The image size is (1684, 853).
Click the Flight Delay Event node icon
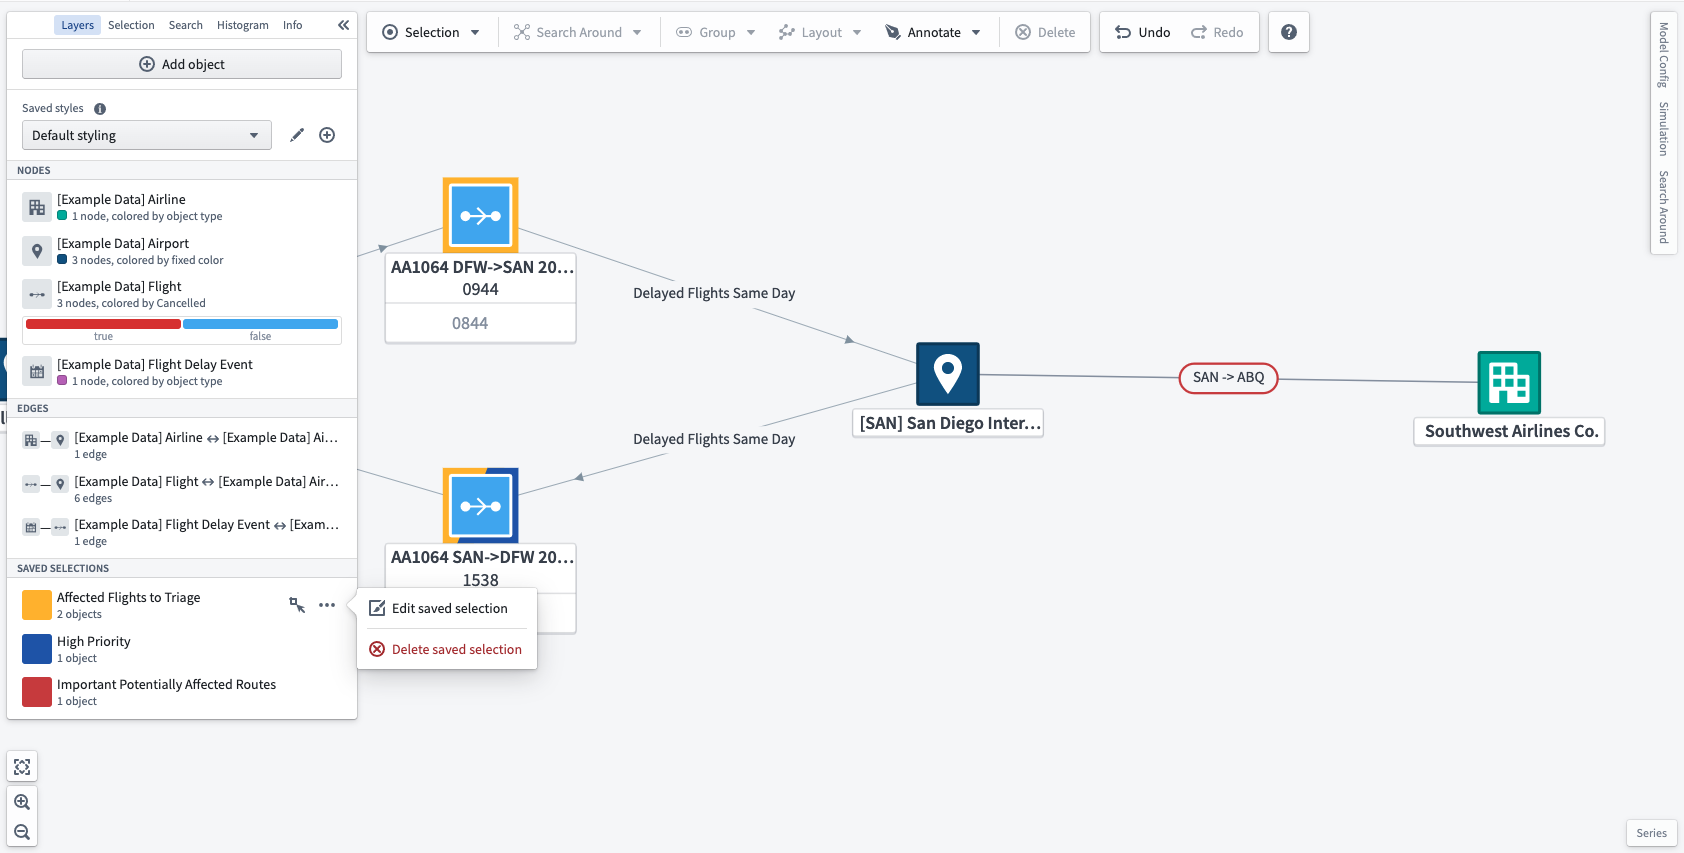37,372
